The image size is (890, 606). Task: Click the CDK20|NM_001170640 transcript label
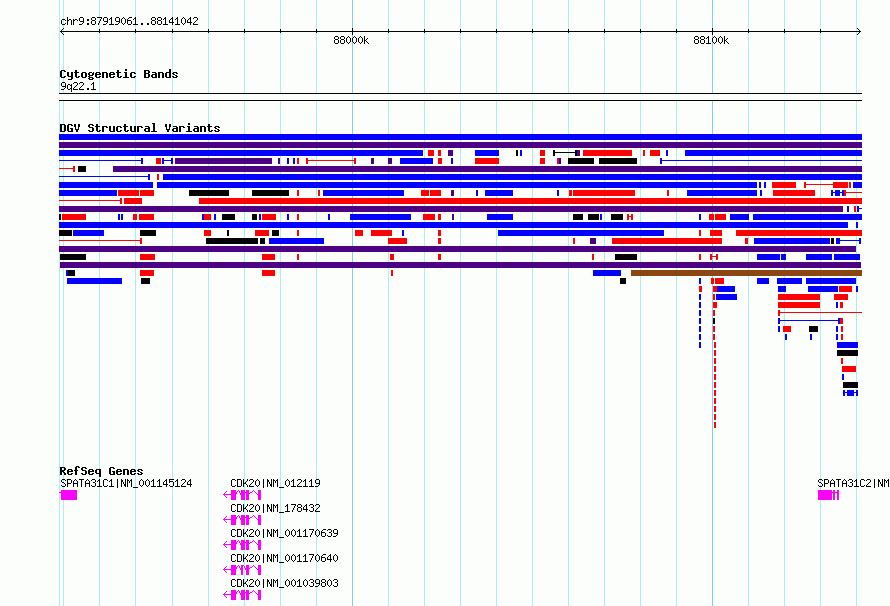(284, 558)
